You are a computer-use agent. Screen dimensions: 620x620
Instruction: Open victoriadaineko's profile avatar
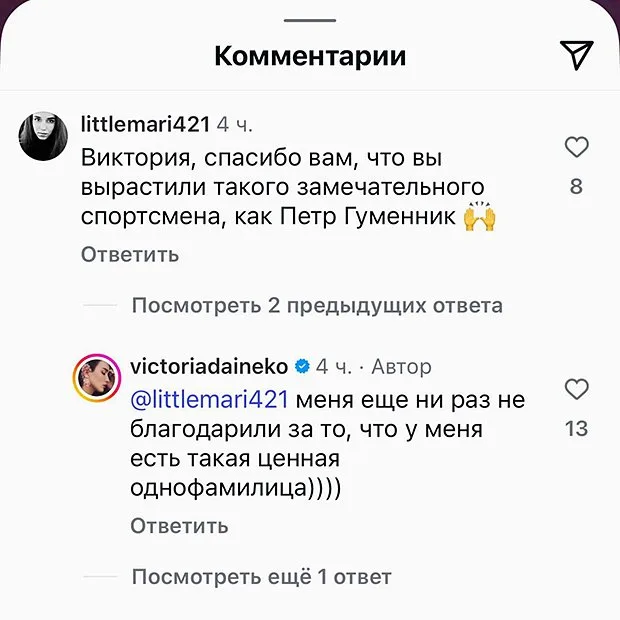click(x=97, y=377)
